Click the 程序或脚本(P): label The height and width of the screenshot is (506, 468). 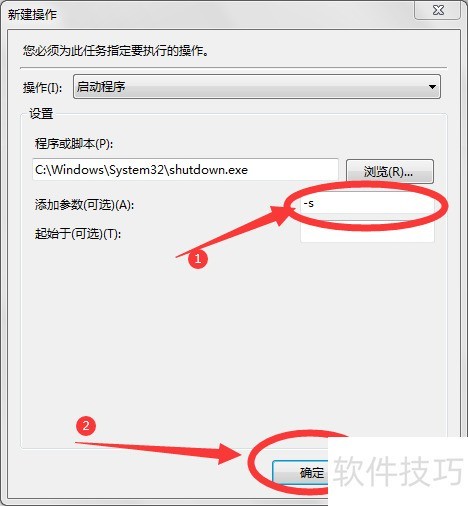coord(74,144)
